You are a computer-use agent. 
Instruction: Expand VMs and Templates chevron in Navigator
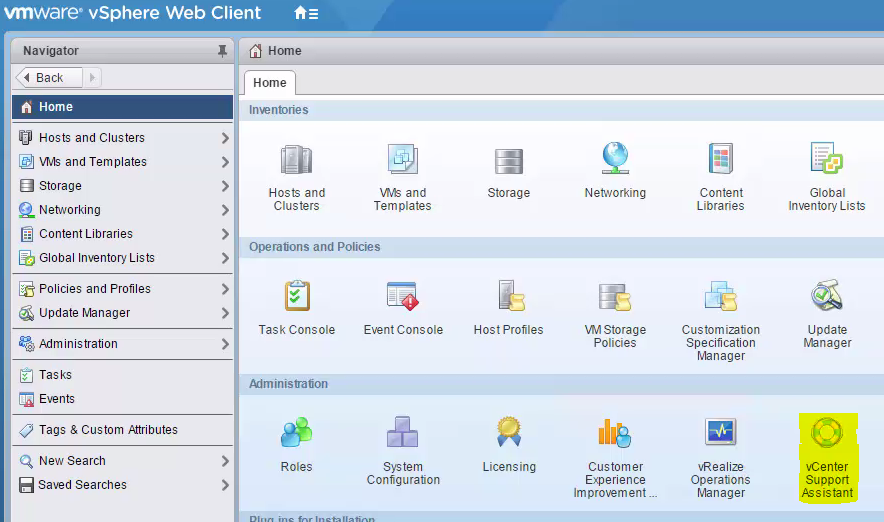tap(225, 162)
